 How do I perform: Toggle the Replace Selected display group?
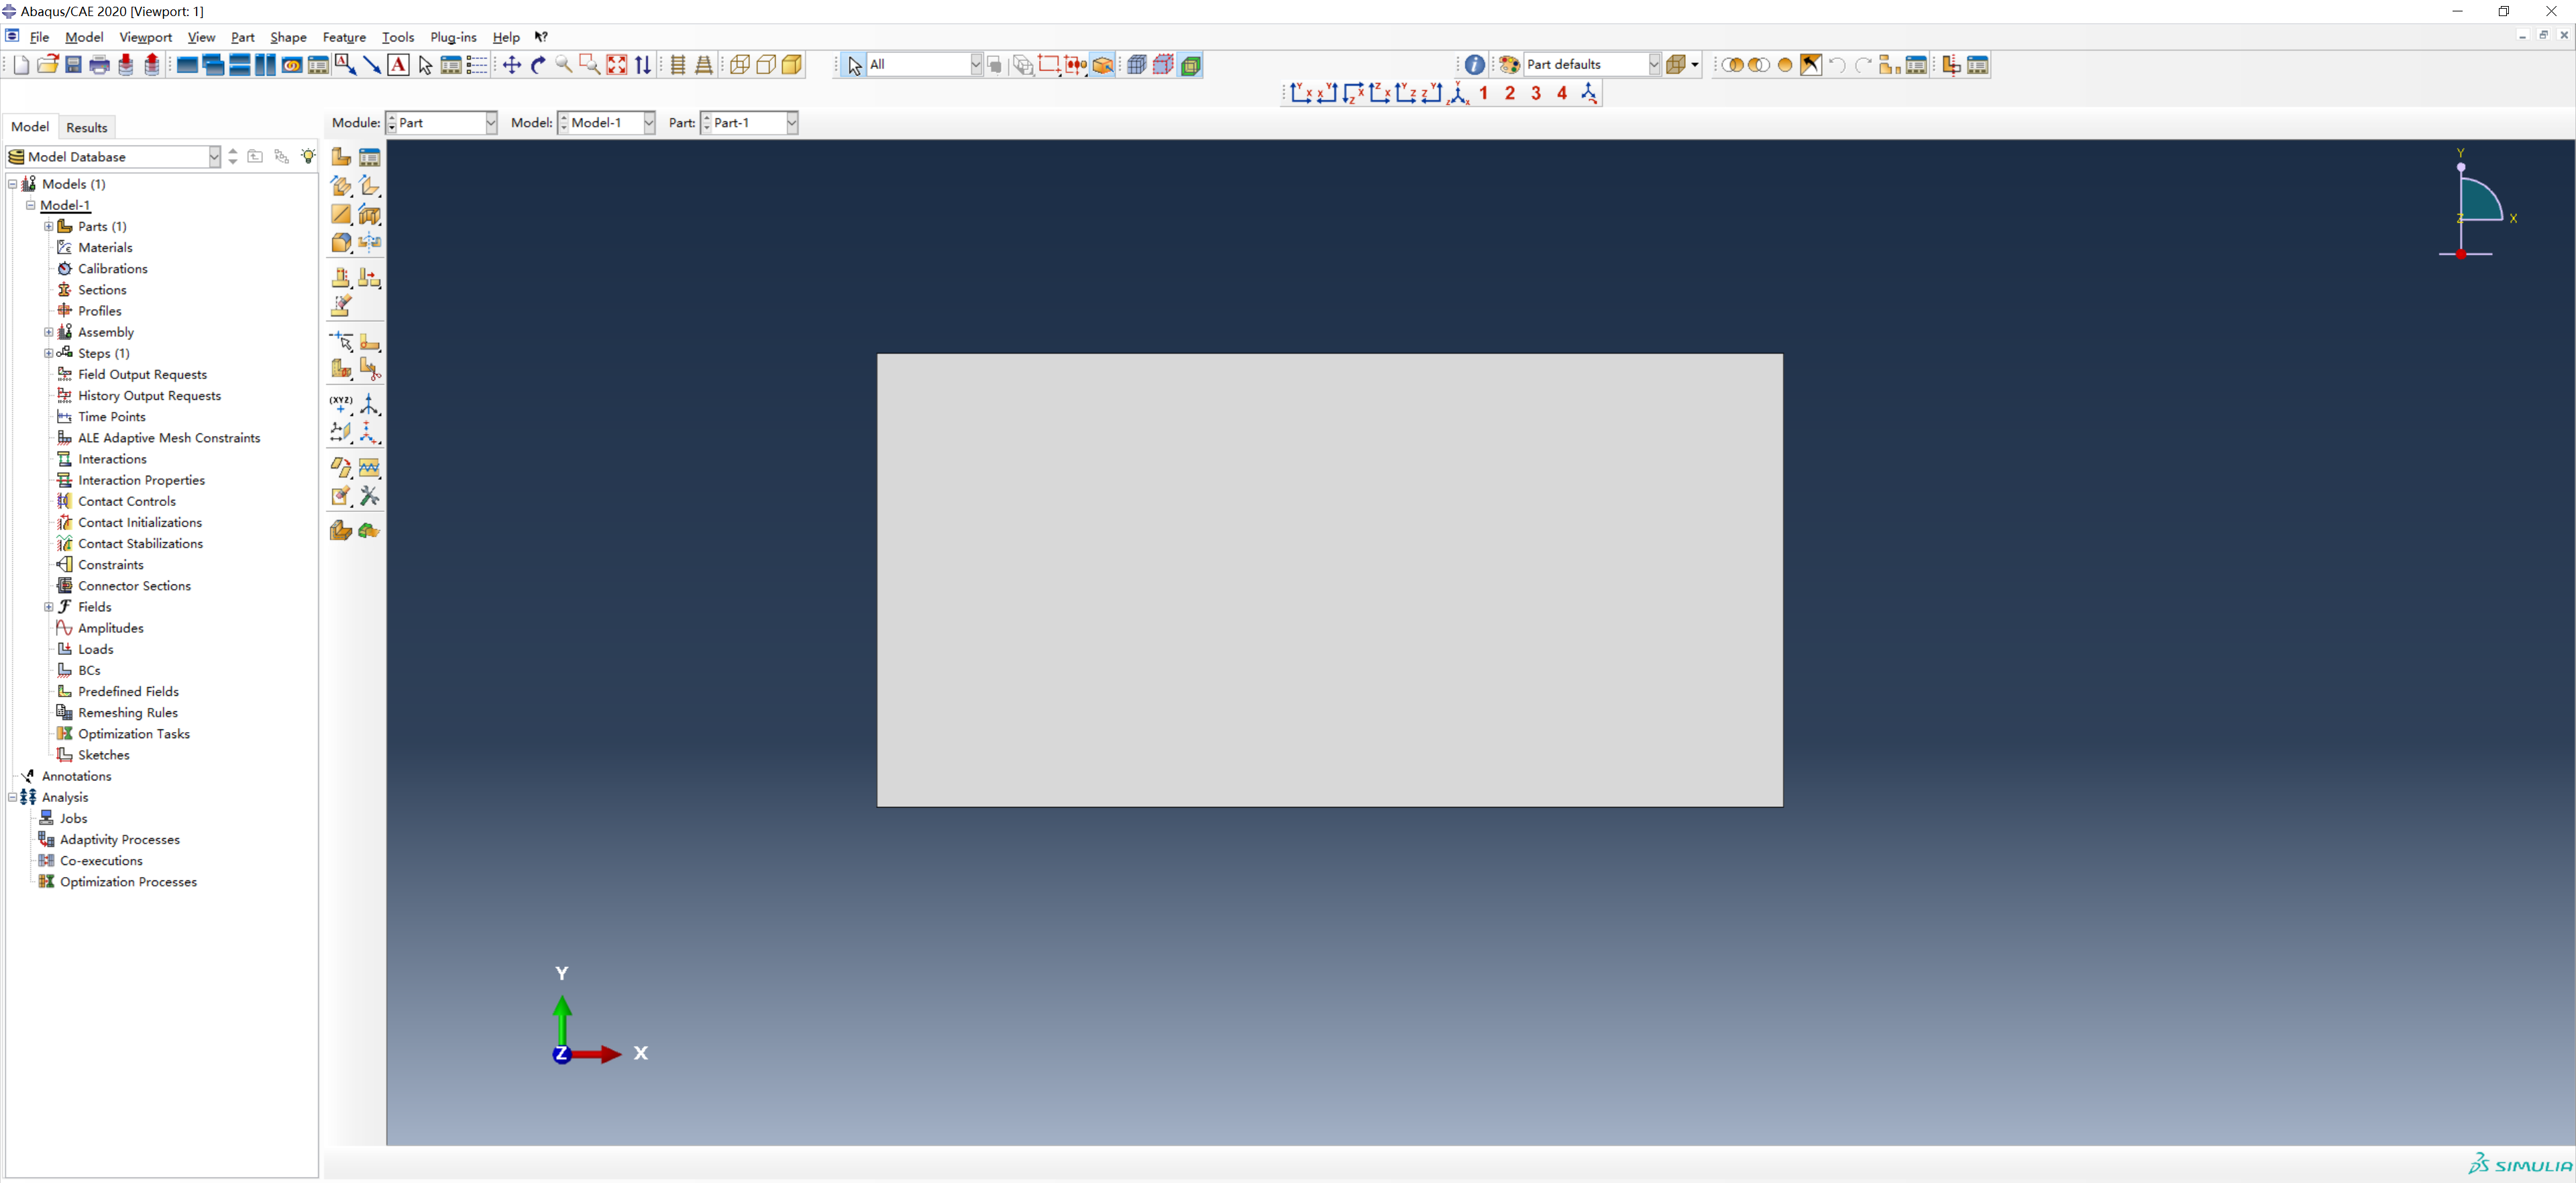point(1733,65)
